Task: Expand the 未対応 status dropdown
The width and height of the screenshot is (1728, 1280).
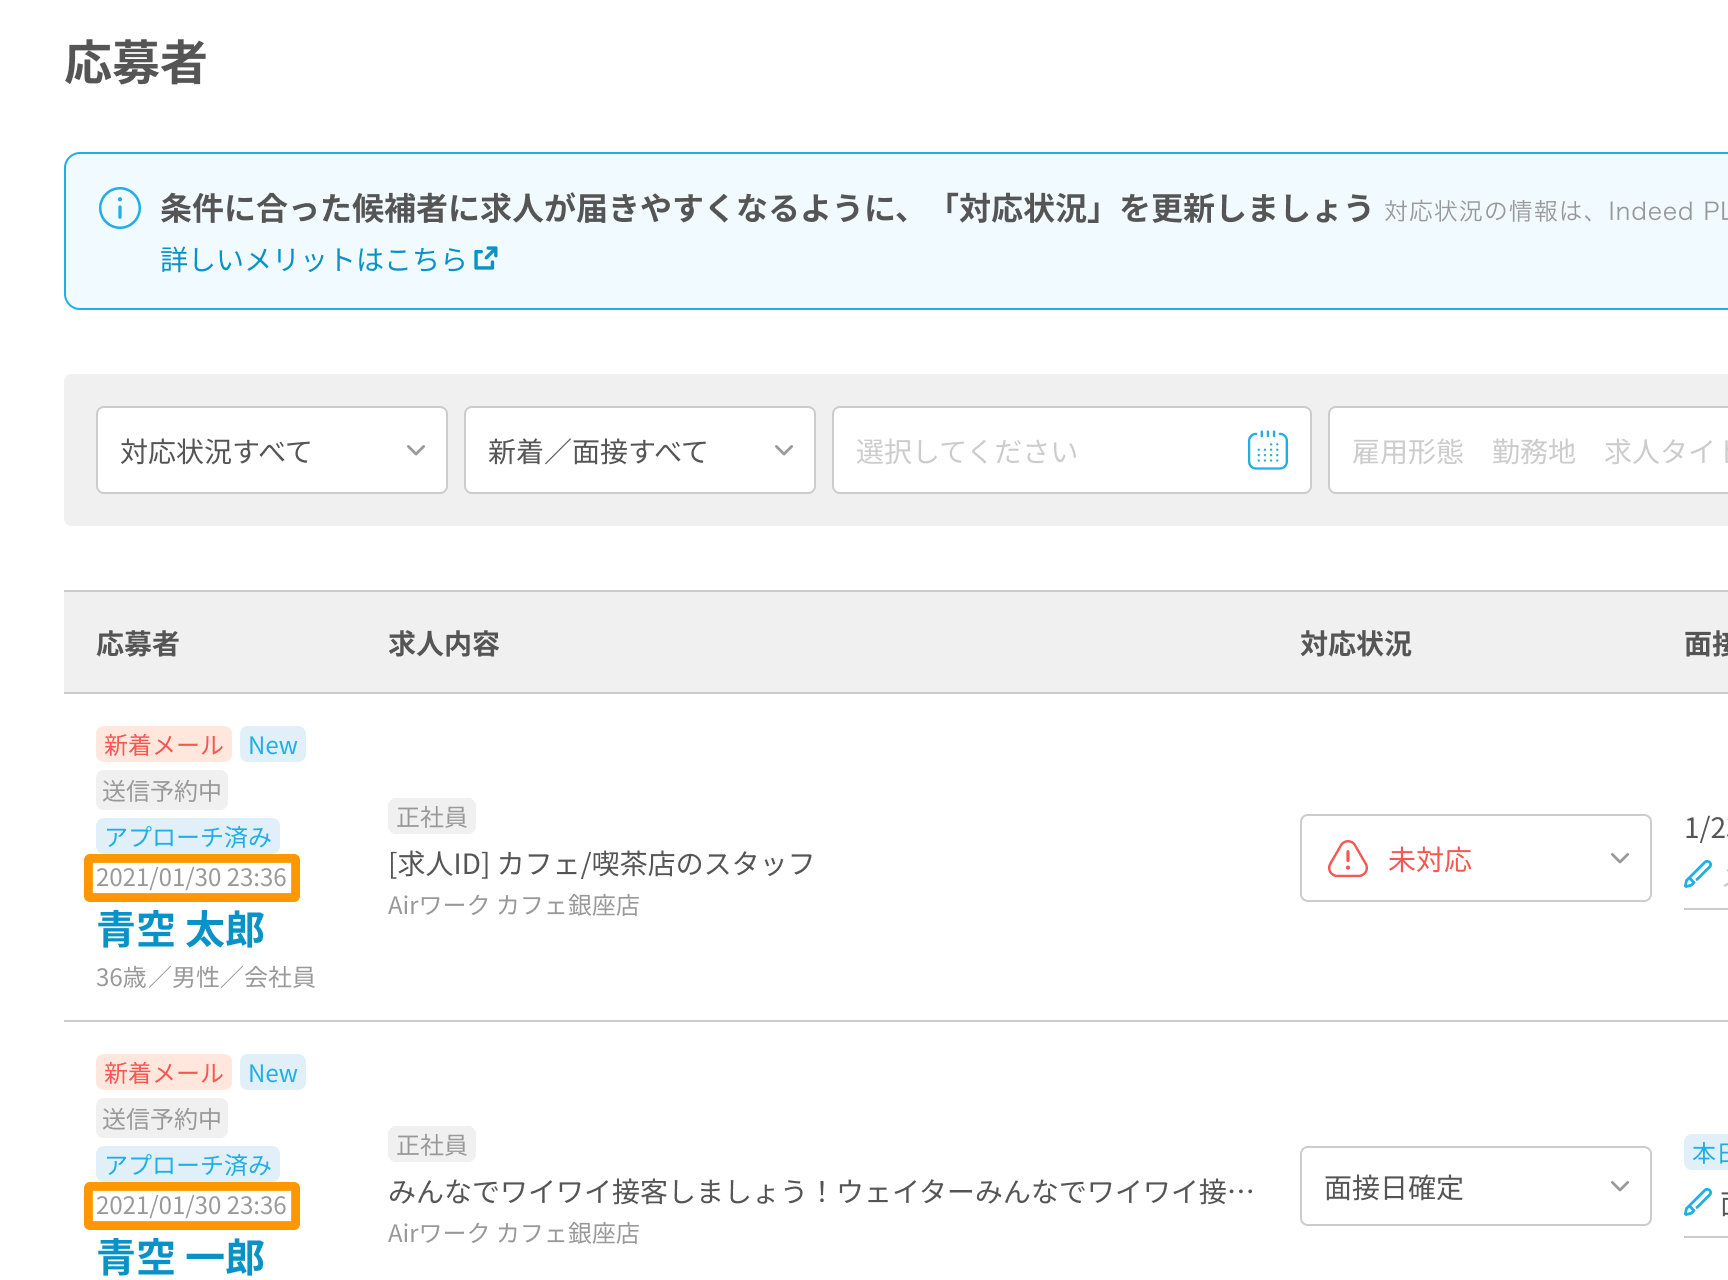Action: (x=1476, y=858)
